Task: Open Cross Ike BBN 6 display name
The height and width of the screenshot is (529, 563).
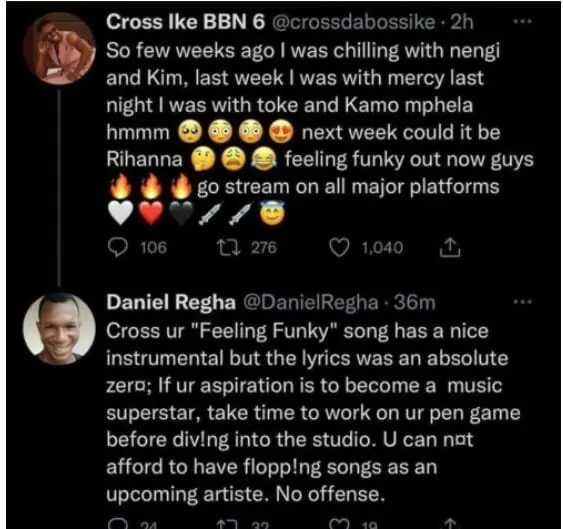Action: point(185,22)
